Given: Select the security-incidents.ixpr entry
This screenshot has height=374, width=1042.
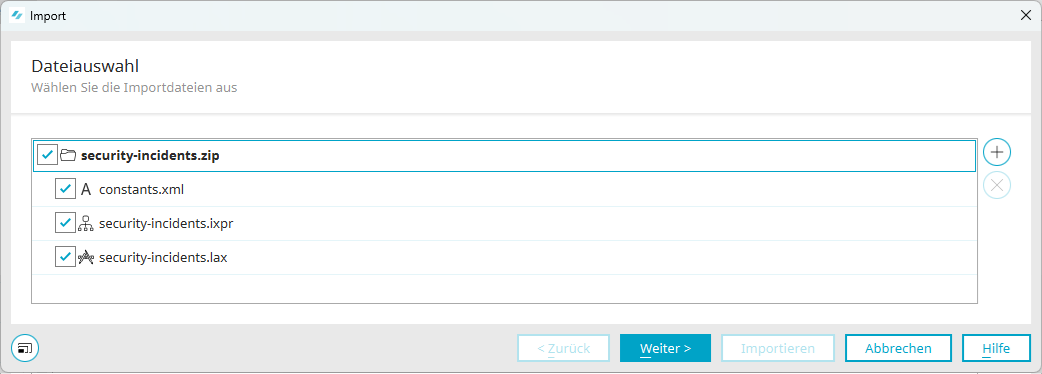Looking at the screenshot, I should (504, 224).
